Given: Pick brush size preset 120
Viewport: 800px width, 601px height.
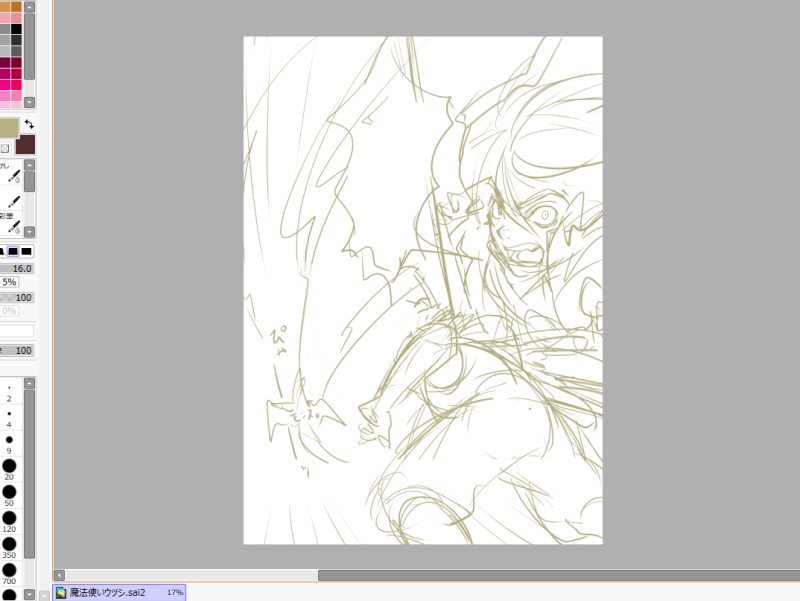Looking at the screenshot, I should pos(9,521).
